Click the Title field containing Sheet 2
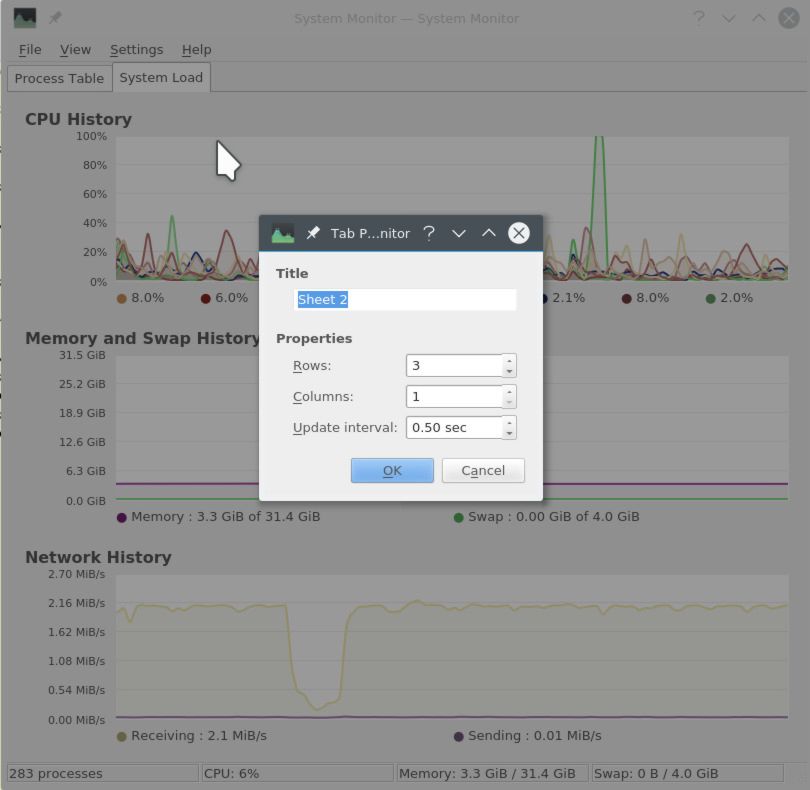 tap(405, 300)
